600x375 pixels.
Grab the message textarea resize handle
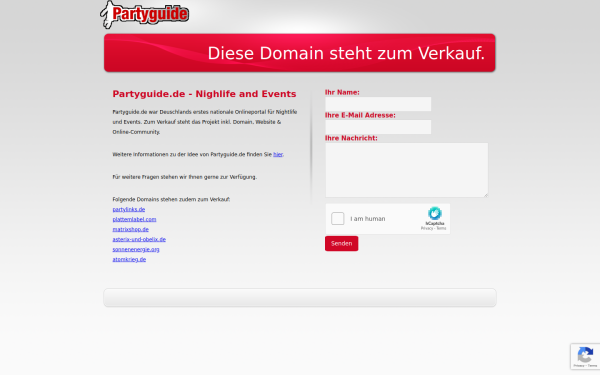(x=486, y=195)
